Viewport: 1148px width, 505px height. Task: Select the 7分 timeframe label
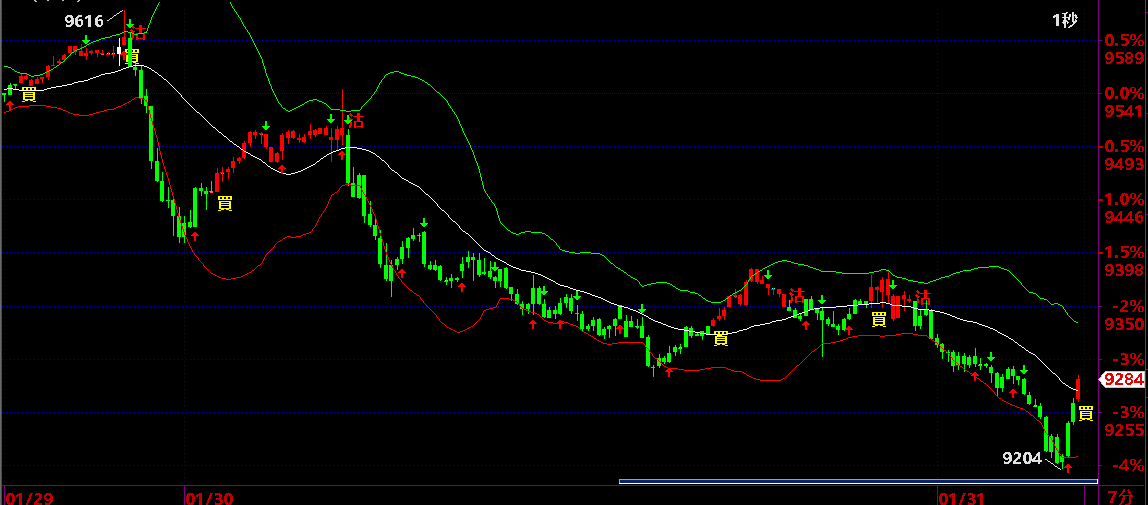[1121, 496]
